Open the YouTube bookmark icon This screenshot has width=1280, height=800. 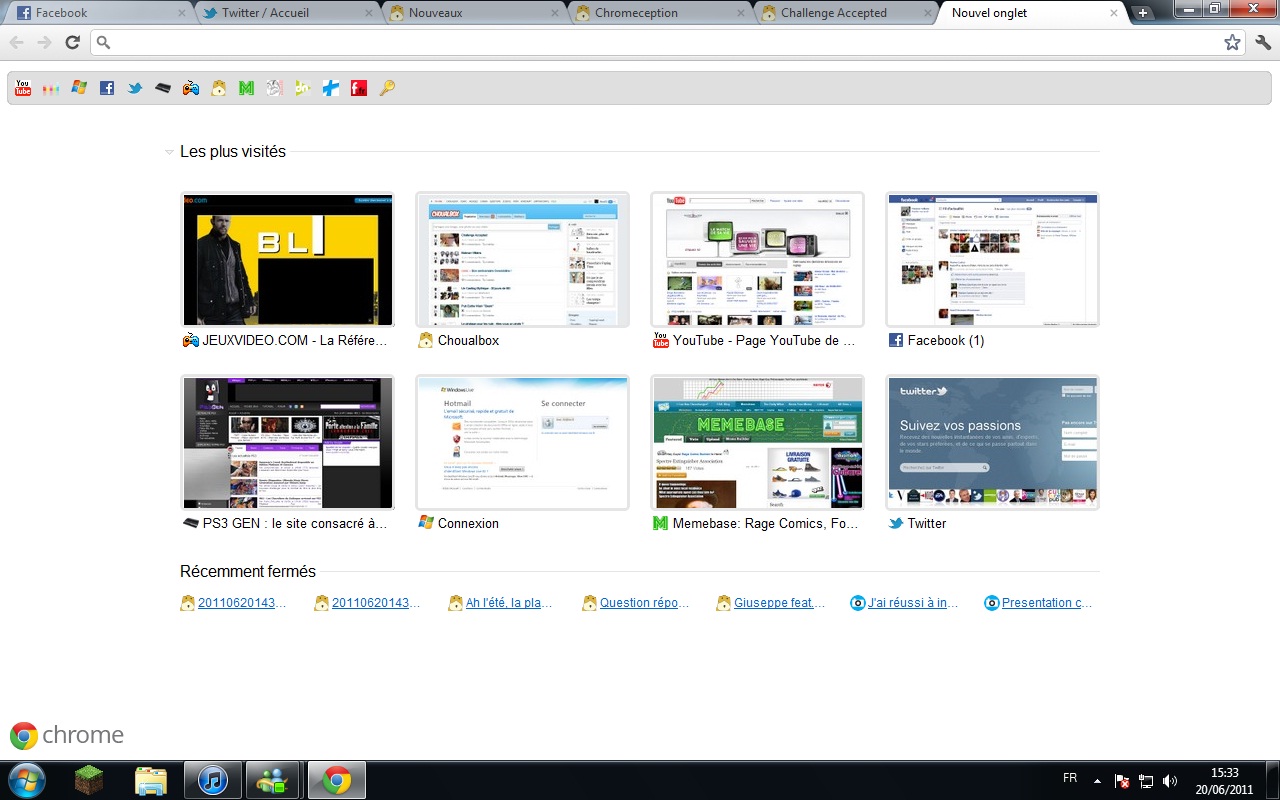pyautogui.click(x=23, y=88)
